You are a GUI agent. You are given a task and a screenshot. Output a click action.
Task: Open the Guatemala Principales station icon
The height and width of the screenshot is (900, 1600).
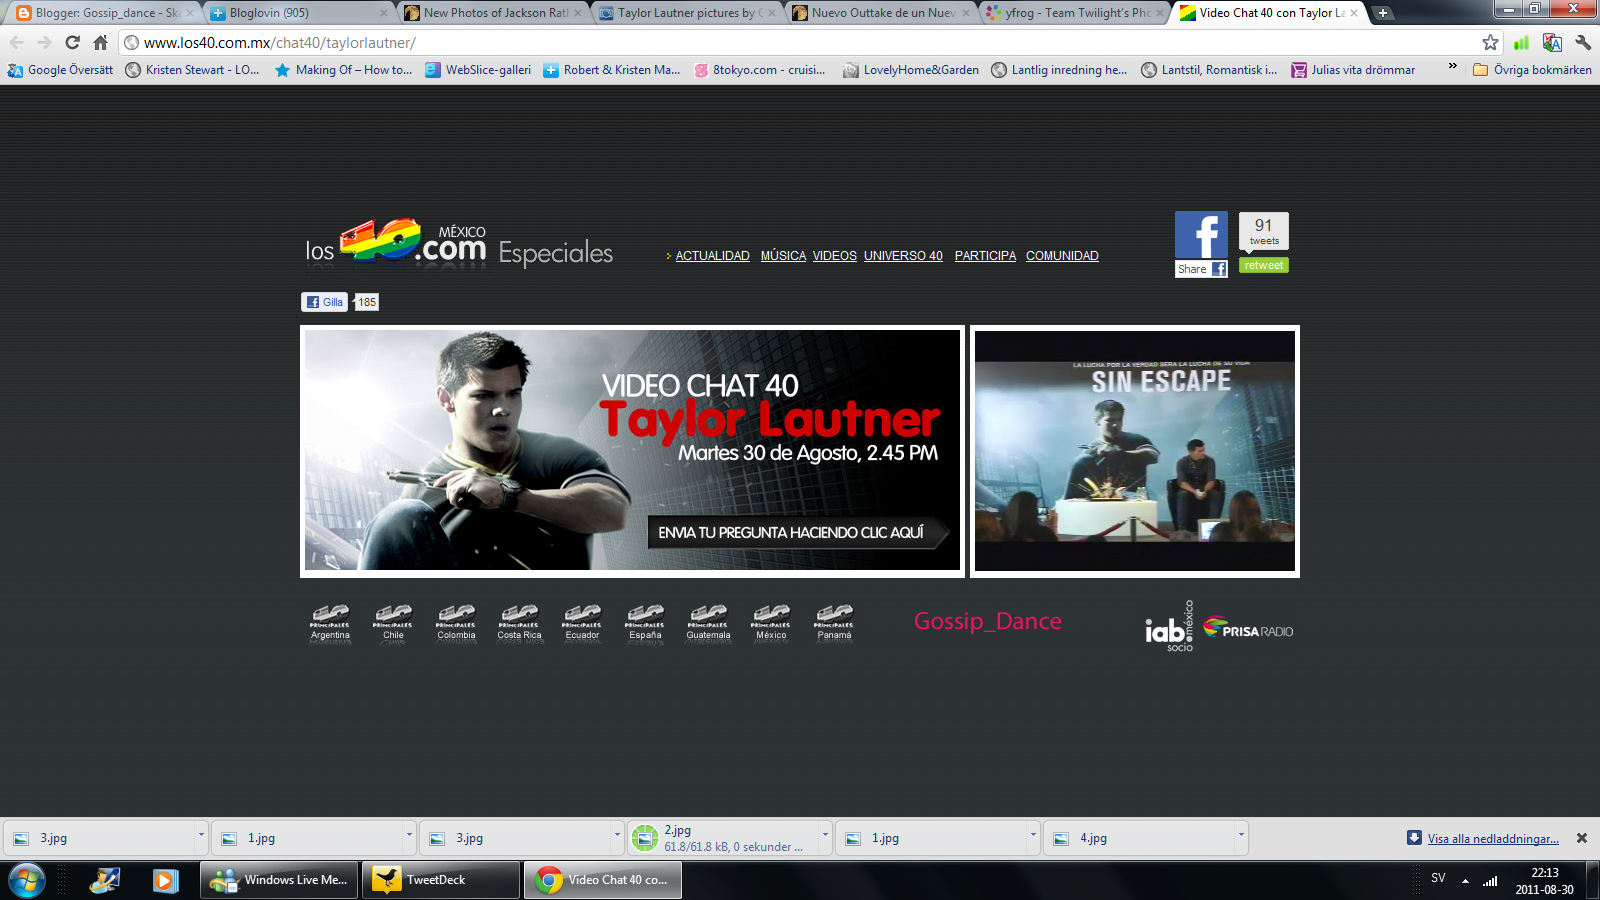pyautogui.click(x=708, y=622)
